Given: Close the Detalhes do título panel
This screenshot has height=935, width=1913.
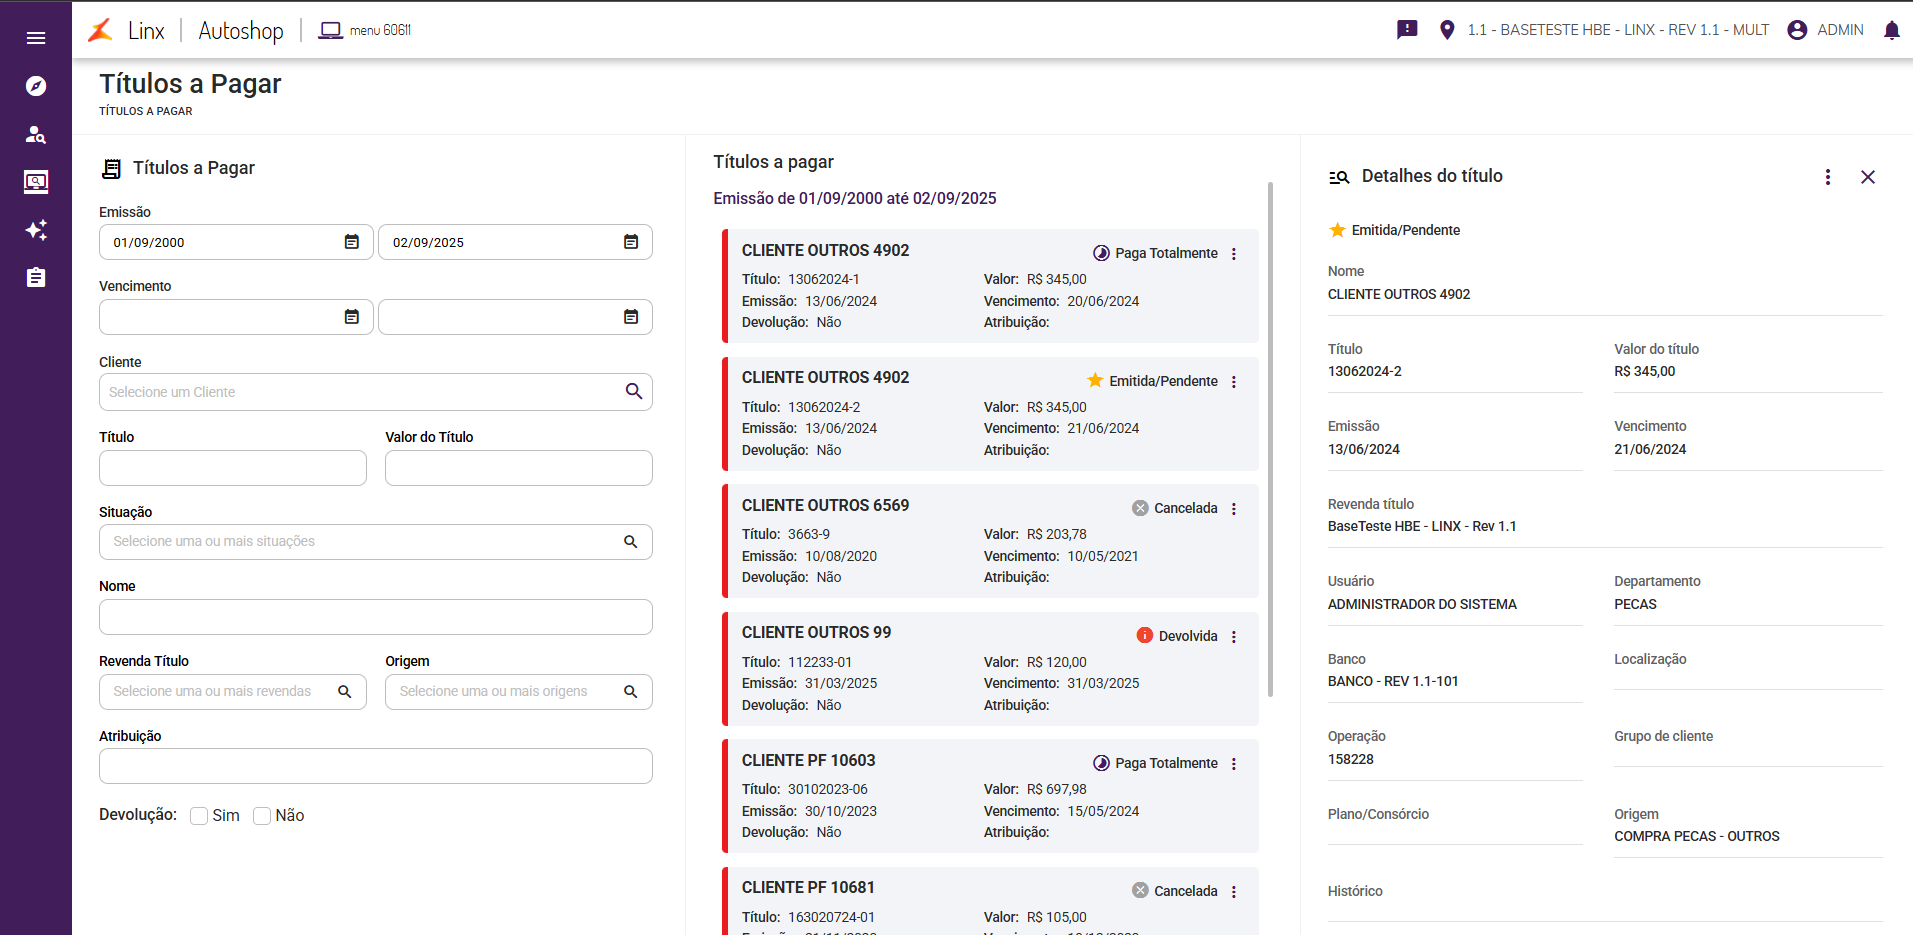Looking at the screenshot, I should [x=1867, y=177].
